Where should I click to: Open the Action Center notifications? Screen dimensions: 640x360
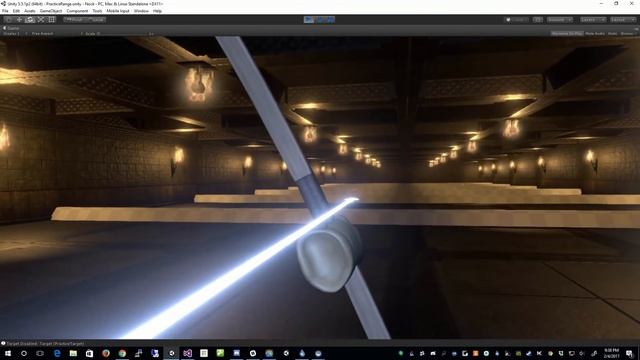630,353
